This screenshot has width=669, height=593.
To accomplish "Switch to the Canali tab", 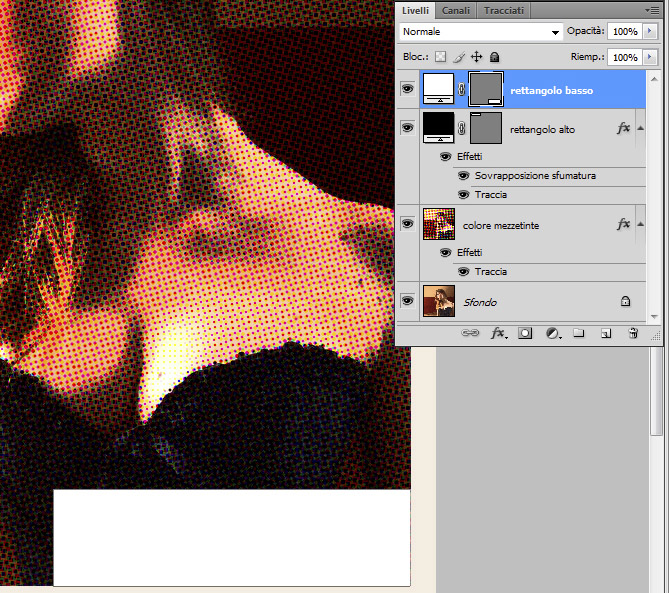I will tap(456, 11).
